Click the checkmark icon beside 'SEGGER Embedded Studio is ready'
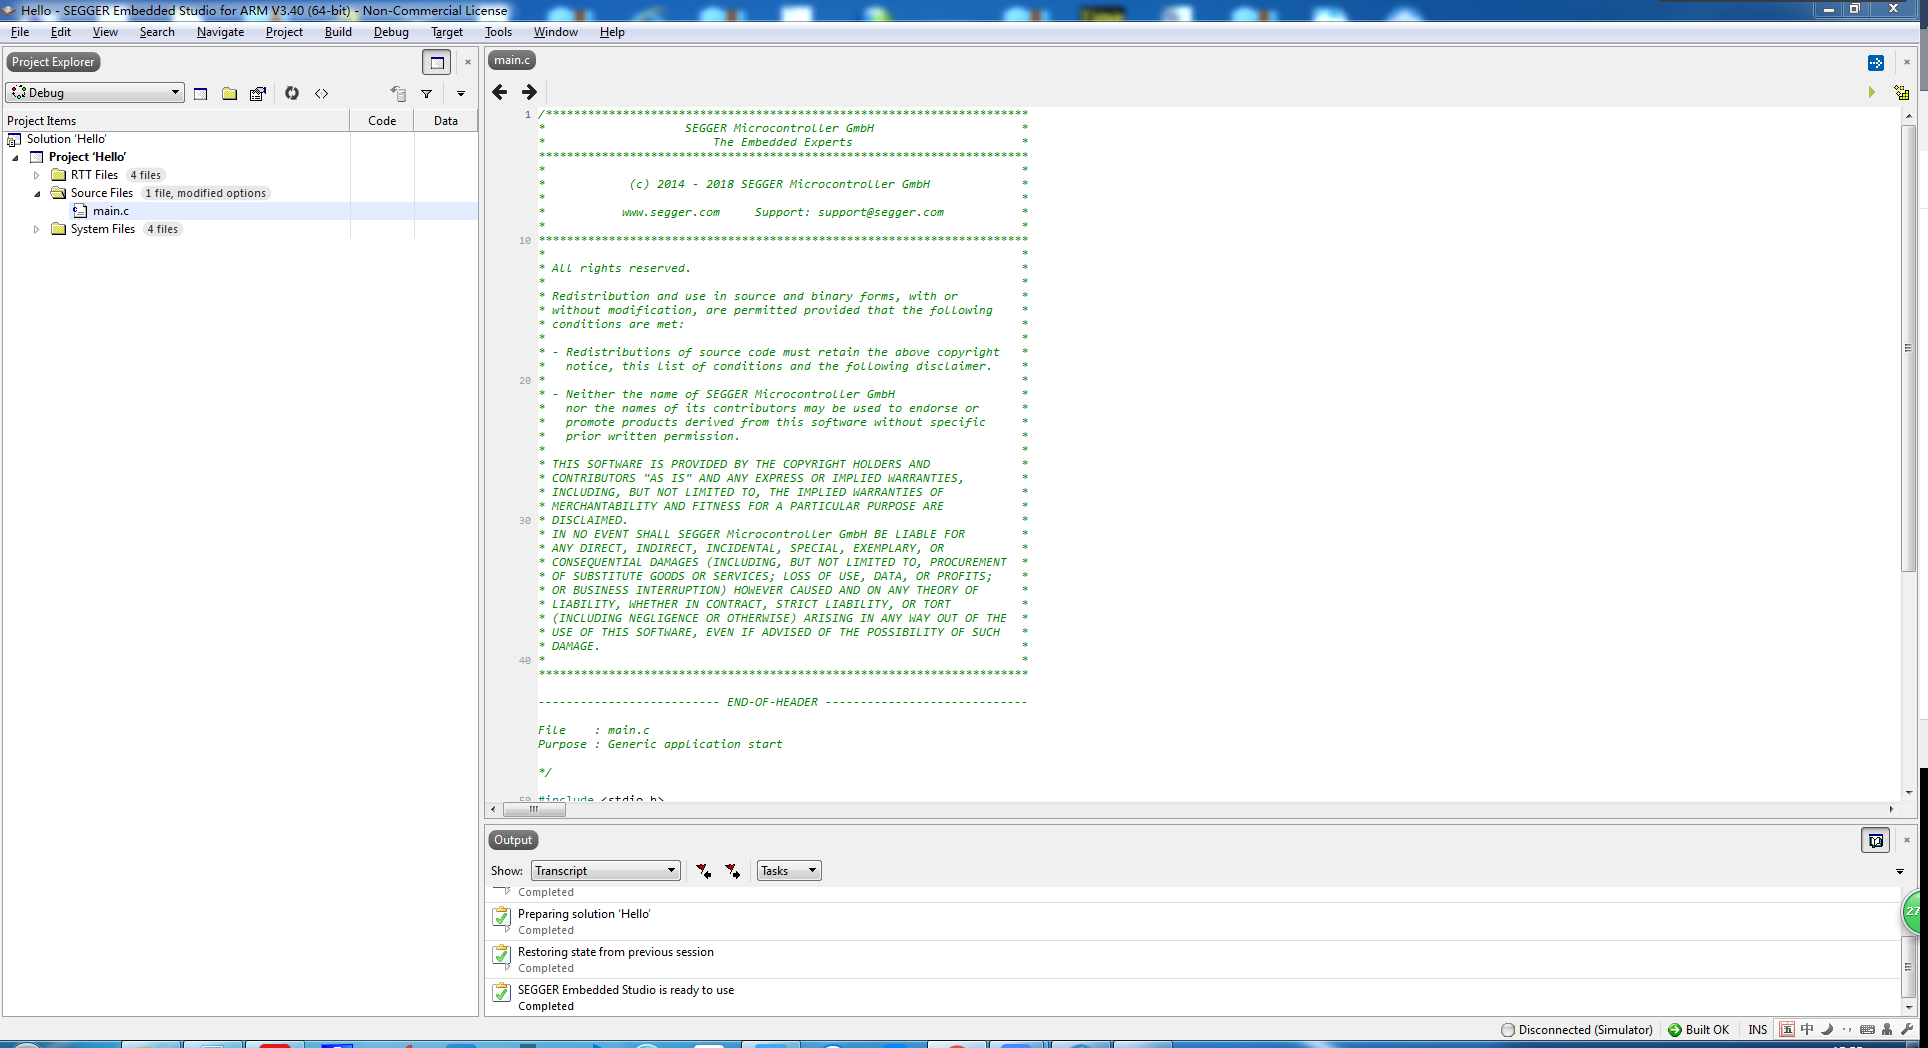 click(501, 992)
